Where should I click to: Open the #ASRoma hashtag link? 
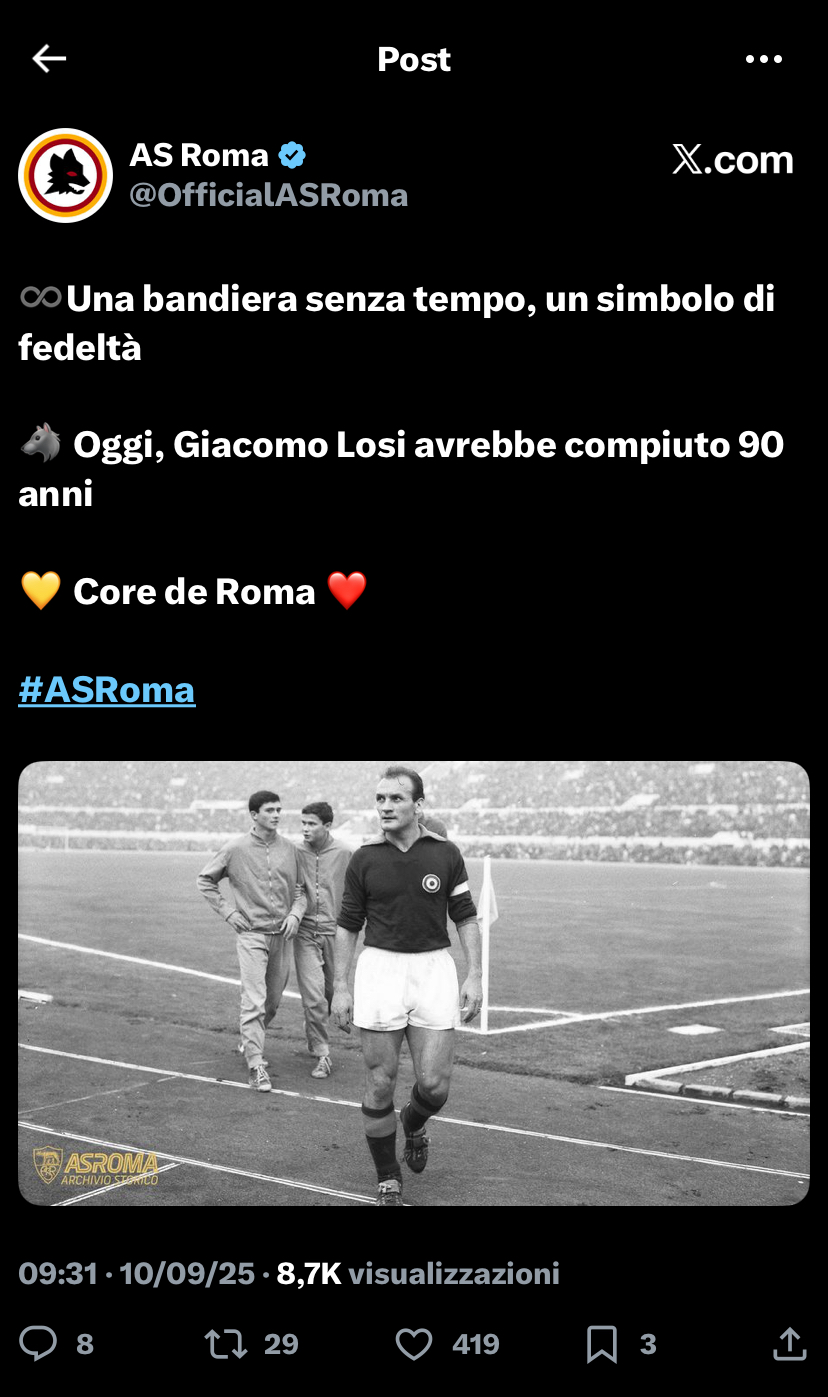pos(107,689)
